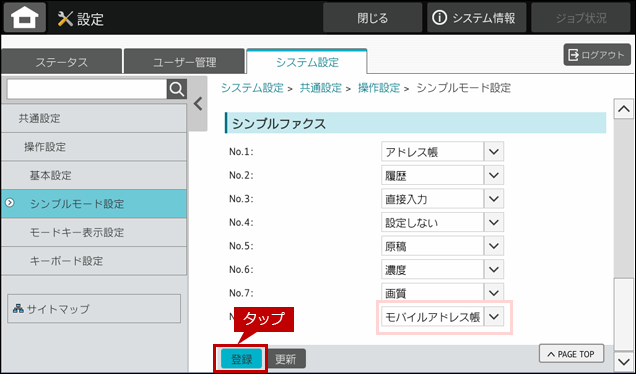The height and width of the screenshot is (374, 636).
Task: Click the sidebar search input field
Action: (87, 89)
